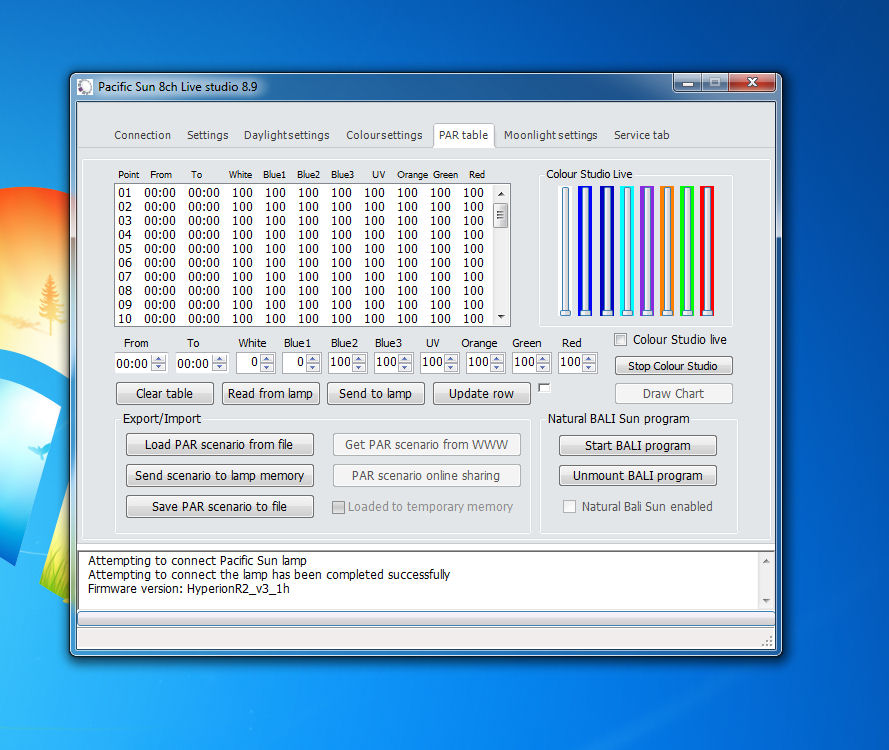
Task: Click the Red value input field
Action: coord(571,363)
